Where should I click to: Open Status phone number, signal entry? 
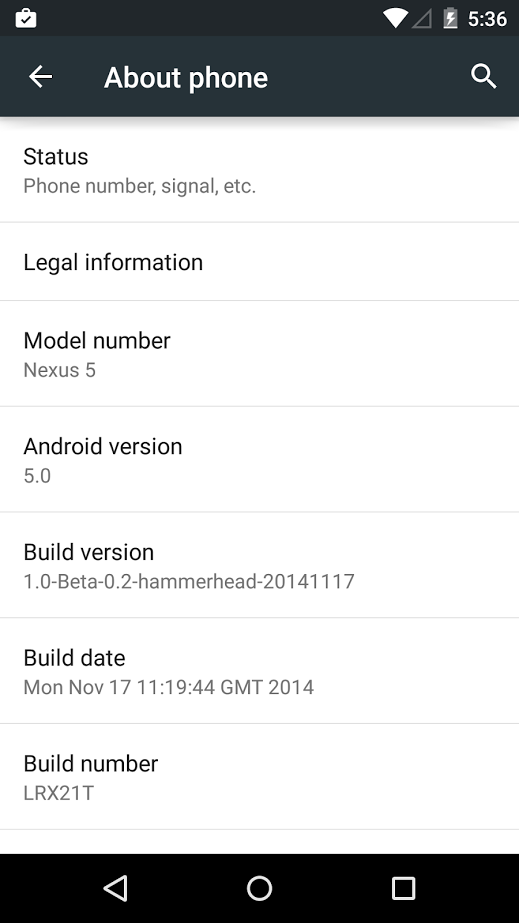click(260, 170)
